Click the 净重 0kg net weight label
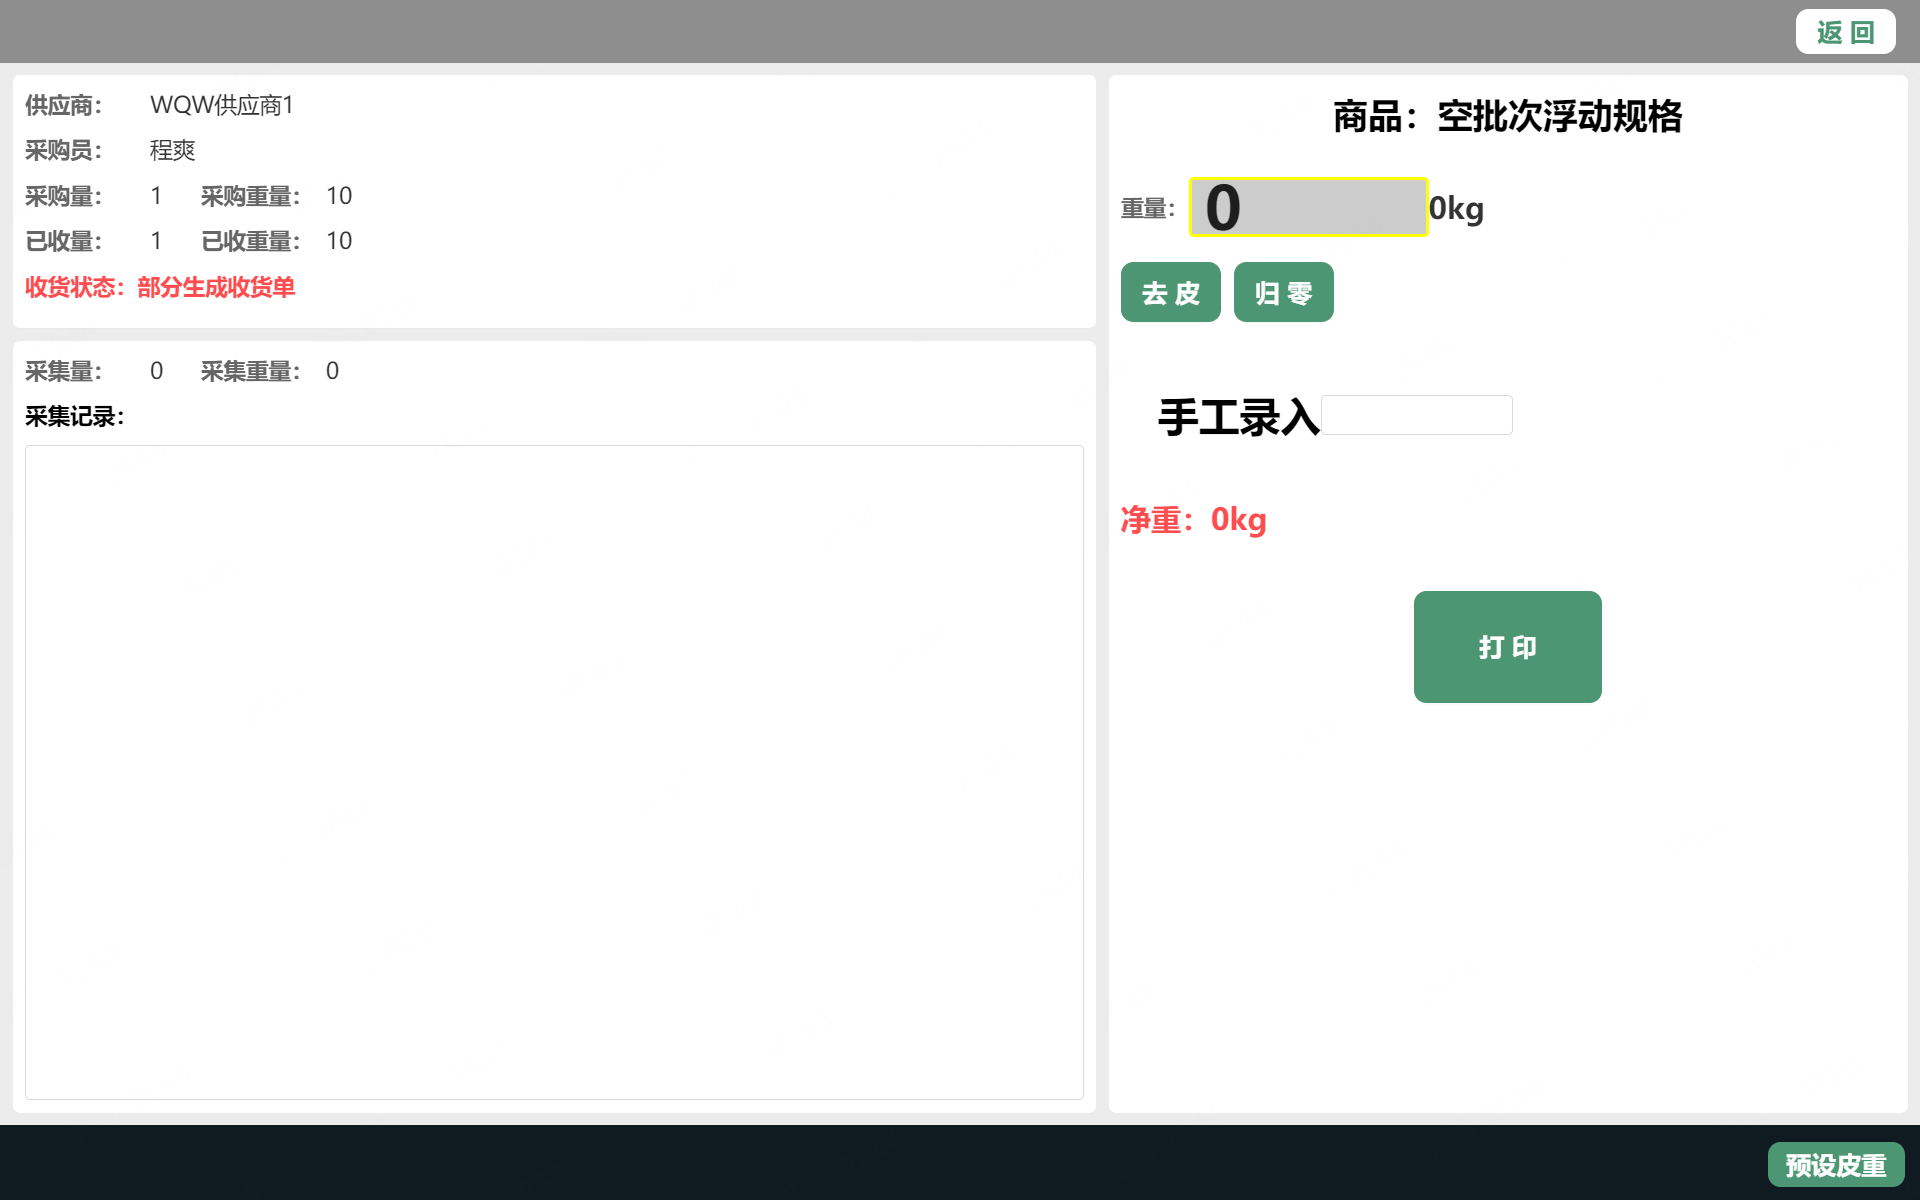This screenshot has height=1200, width=1920. pos(1193,520)
